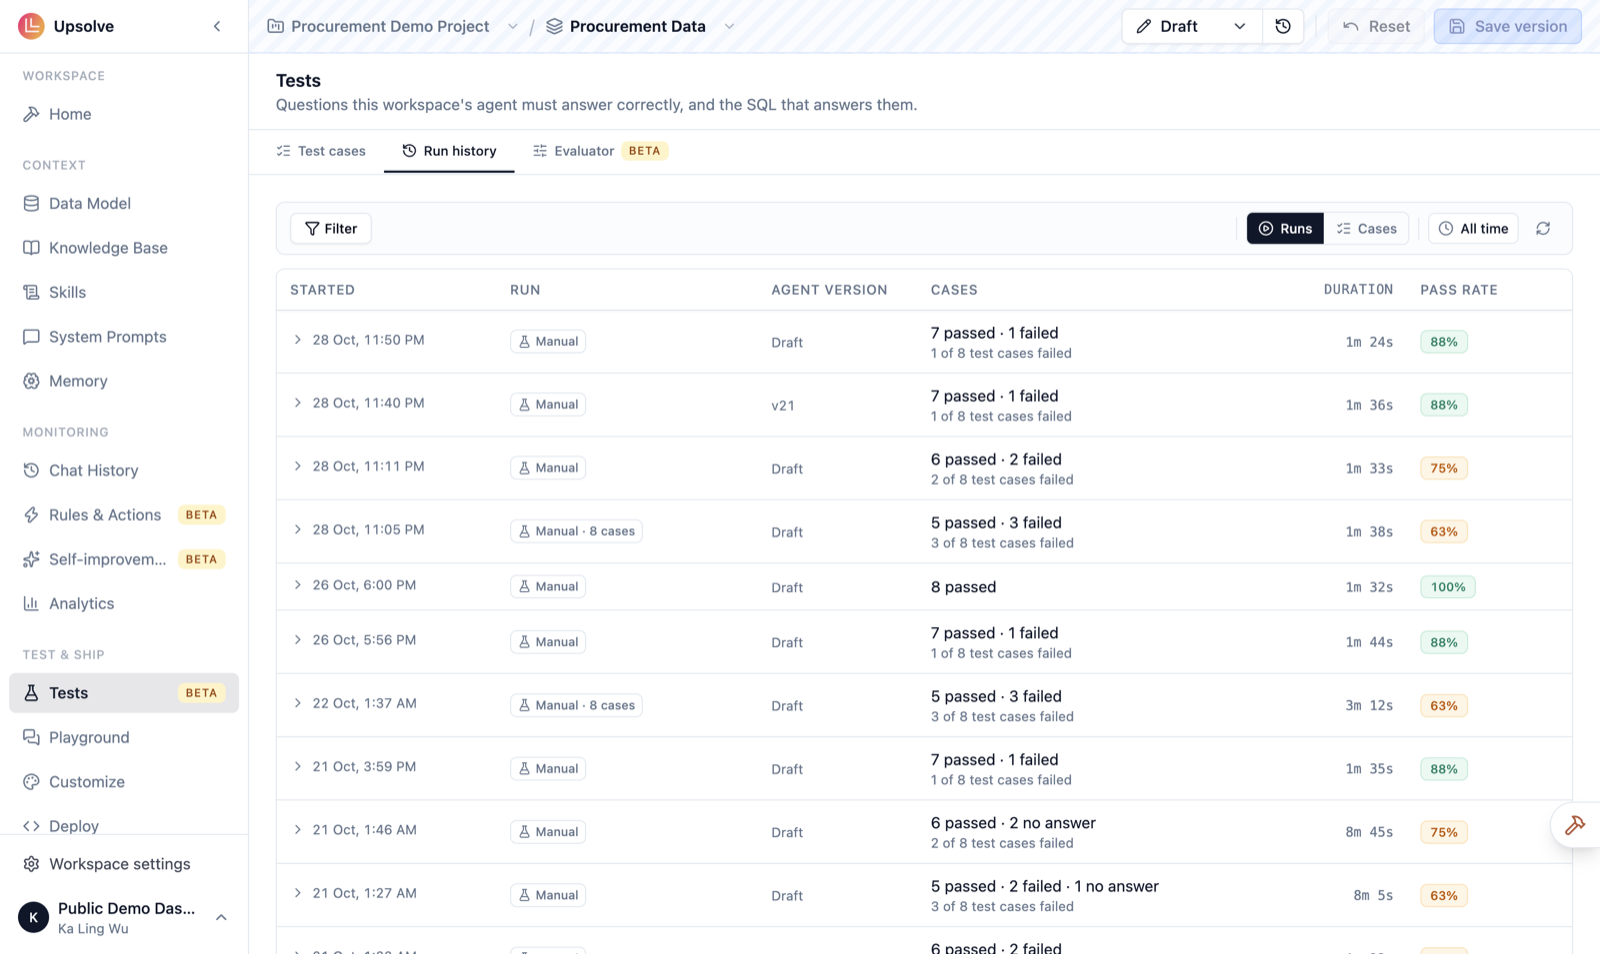This screenshot has height=954, width=1600.
Task: Open version history clock icon
Action: click(1283, 26)
